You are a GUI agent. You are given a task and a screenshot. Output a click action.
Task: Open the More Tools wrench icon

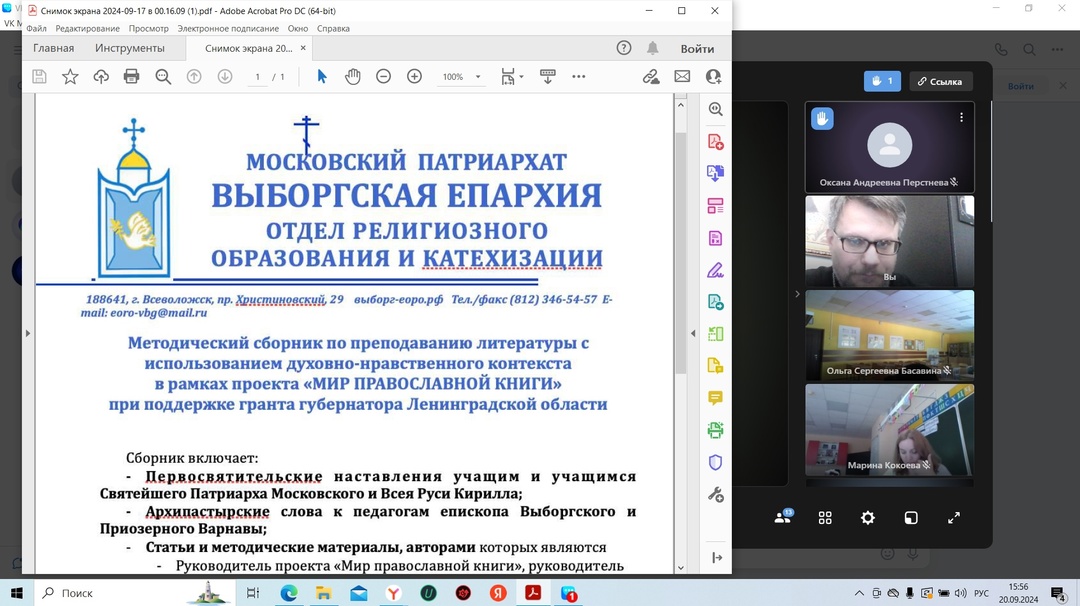click(716, 494)
